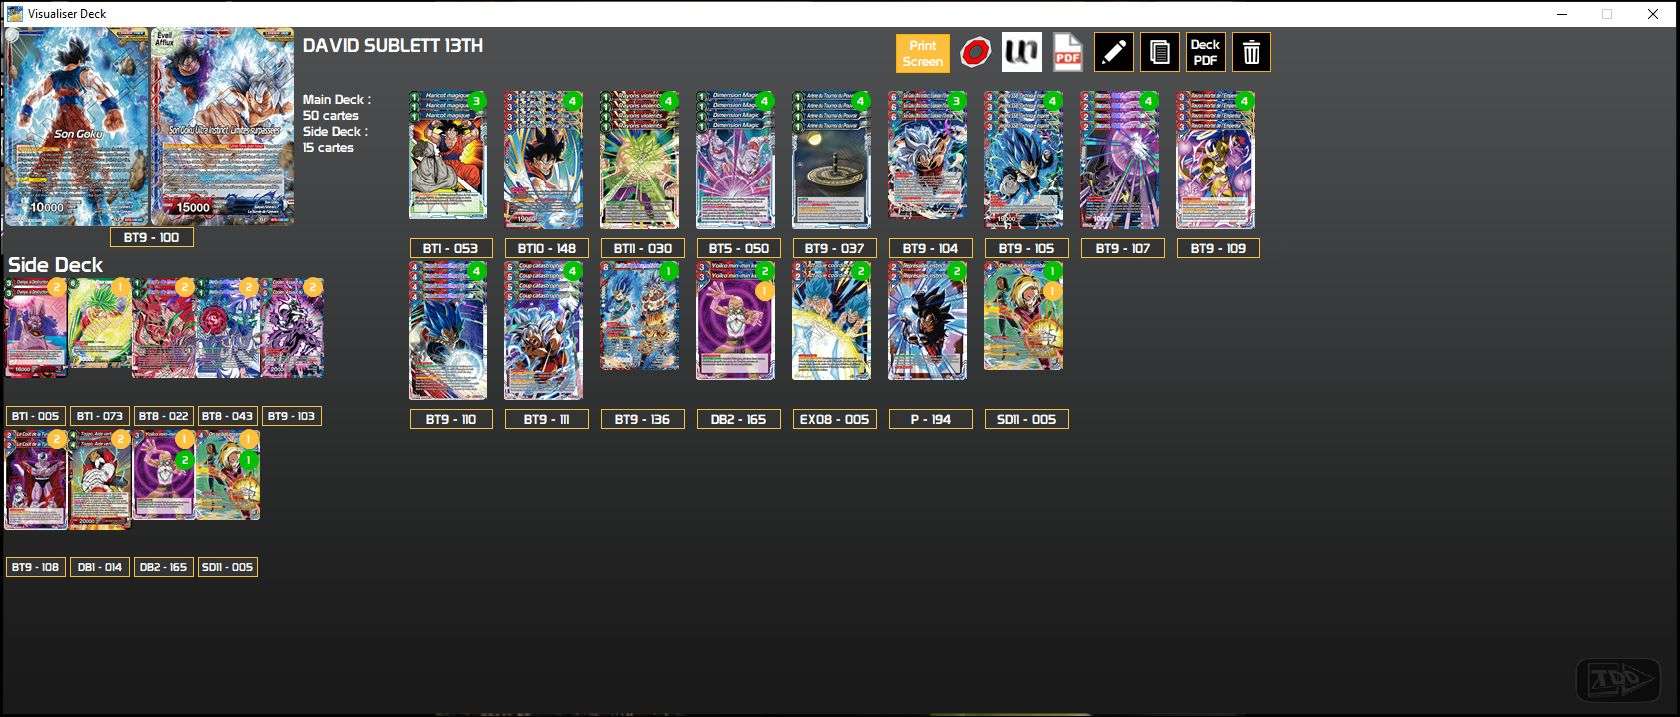
Task: Click the BT1 - 053 label
Action: tap(450, 248)
